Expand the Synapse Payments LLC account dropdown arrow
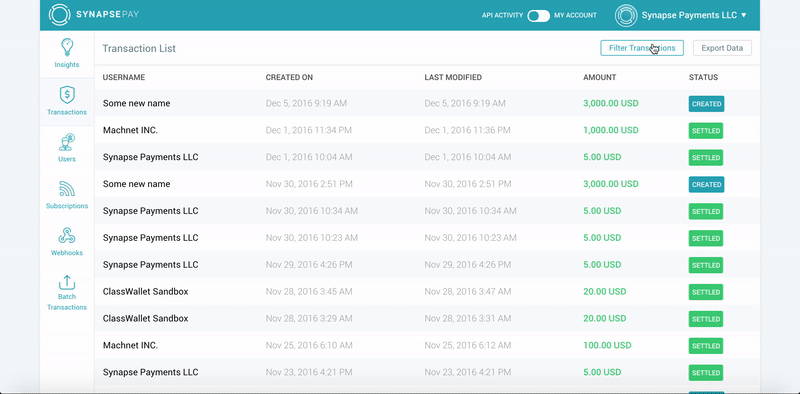The image size is (800, 394). 743,15
